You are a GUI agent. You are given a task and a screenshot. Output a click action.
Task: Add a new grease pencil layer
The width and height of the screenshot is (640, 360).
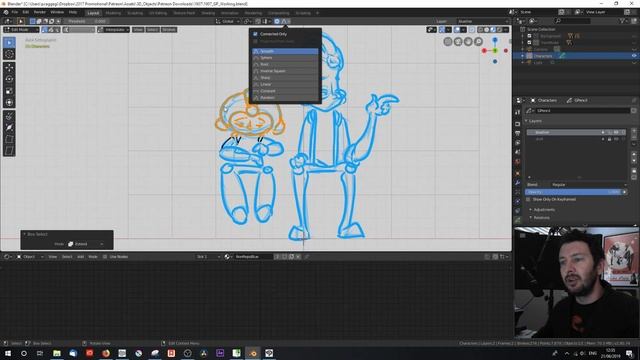(x=634, y=132)
